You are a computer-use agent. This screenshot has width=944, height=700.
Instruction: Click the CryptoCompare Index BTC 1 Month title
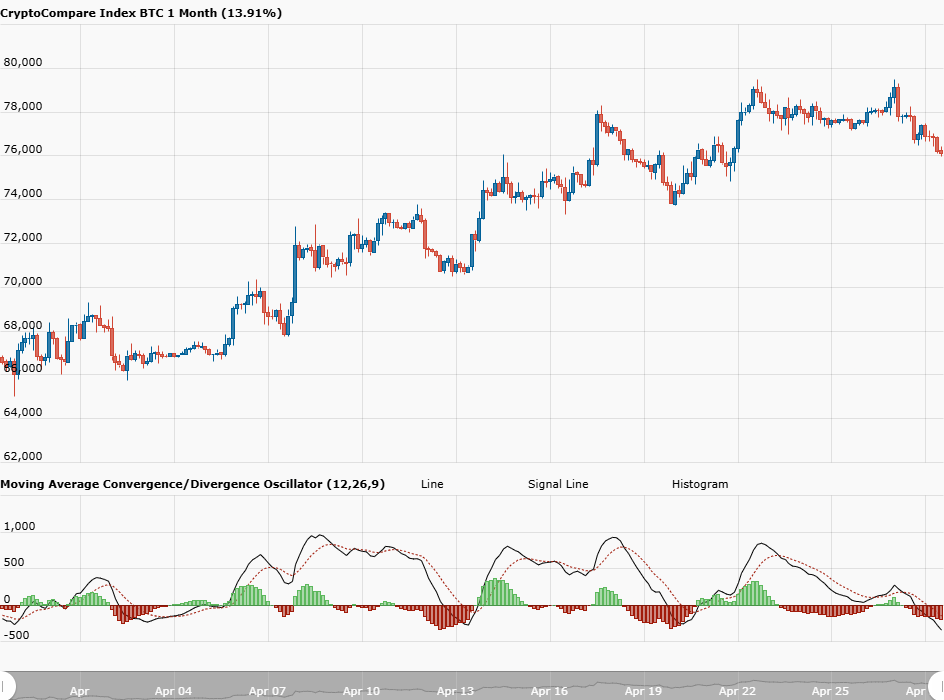pyautogui.click(x=141, y=13)
